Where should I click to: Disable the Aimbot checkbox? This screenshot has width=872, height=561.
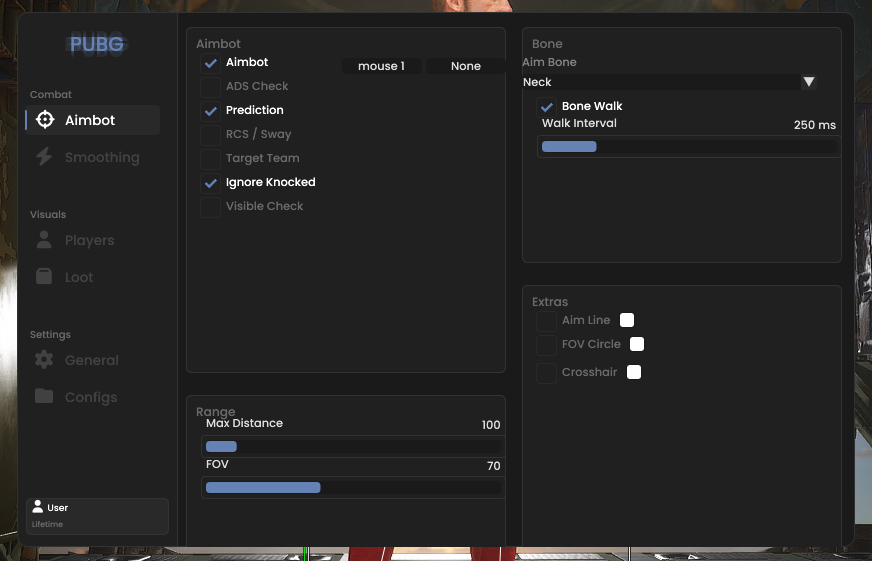click(210, 63)
